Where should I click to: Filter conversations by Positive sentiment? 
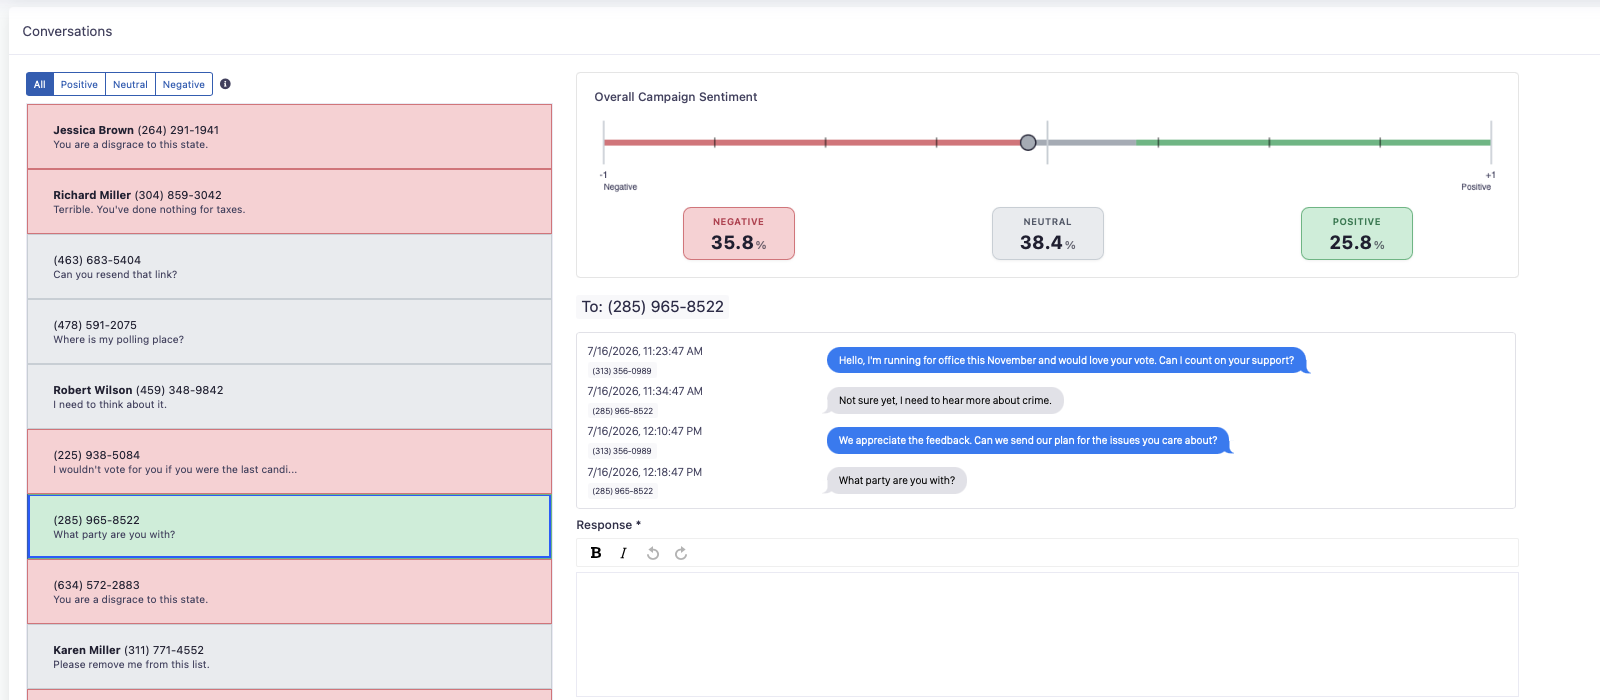[79, 84]
